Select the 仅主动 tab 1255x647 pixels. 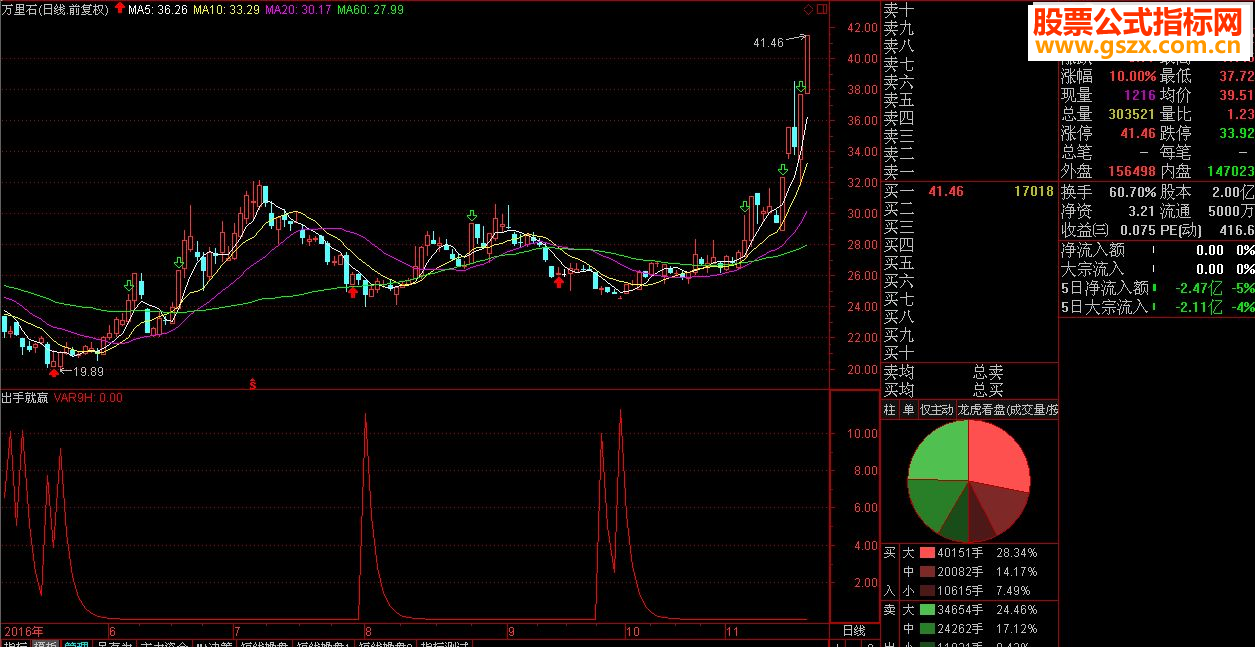tap(937, 410)
